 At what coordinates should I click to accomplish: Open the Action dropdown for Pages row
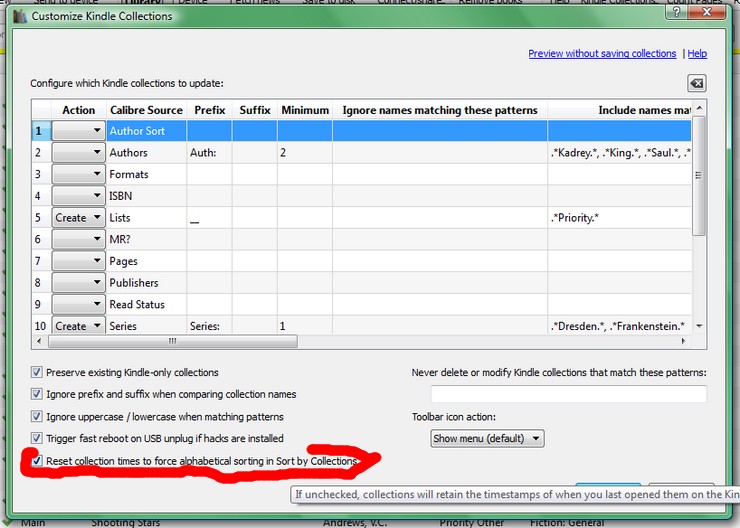(78, 261)
